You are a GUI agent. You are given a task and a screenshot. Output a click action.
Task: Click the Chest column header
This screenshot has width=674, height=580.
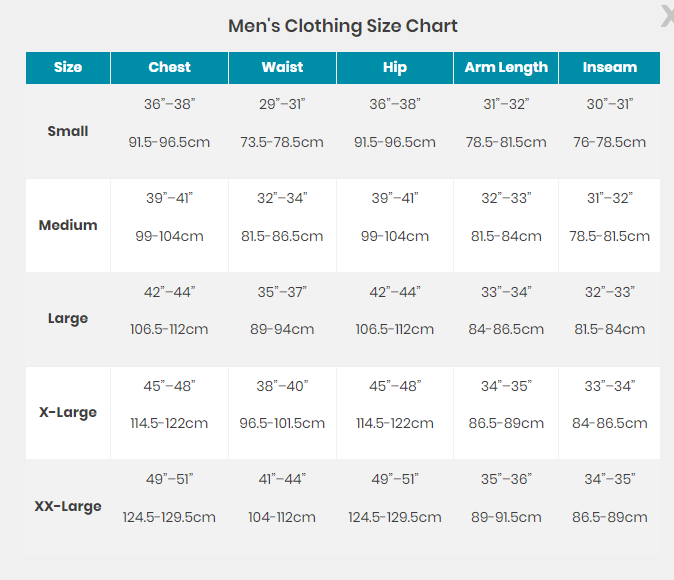click(x=169, y=67)
